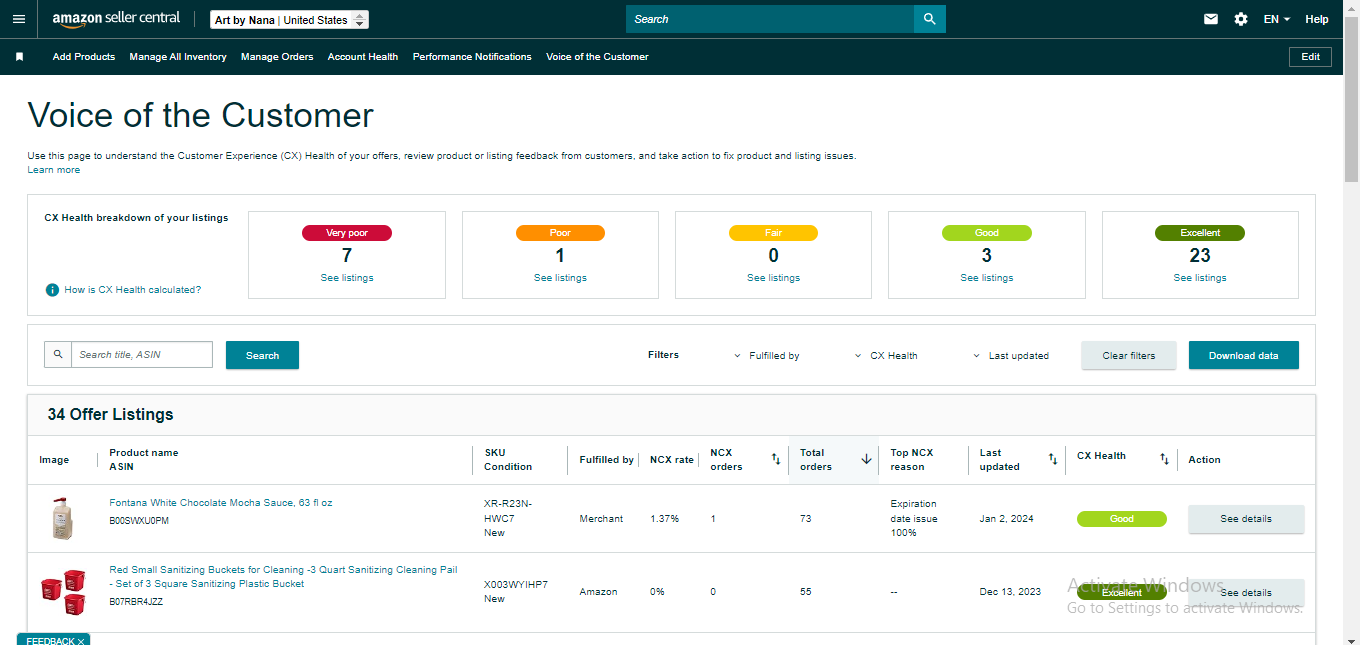Go to Account Health
The image size is (1360, 645).
tap(363, 57)
